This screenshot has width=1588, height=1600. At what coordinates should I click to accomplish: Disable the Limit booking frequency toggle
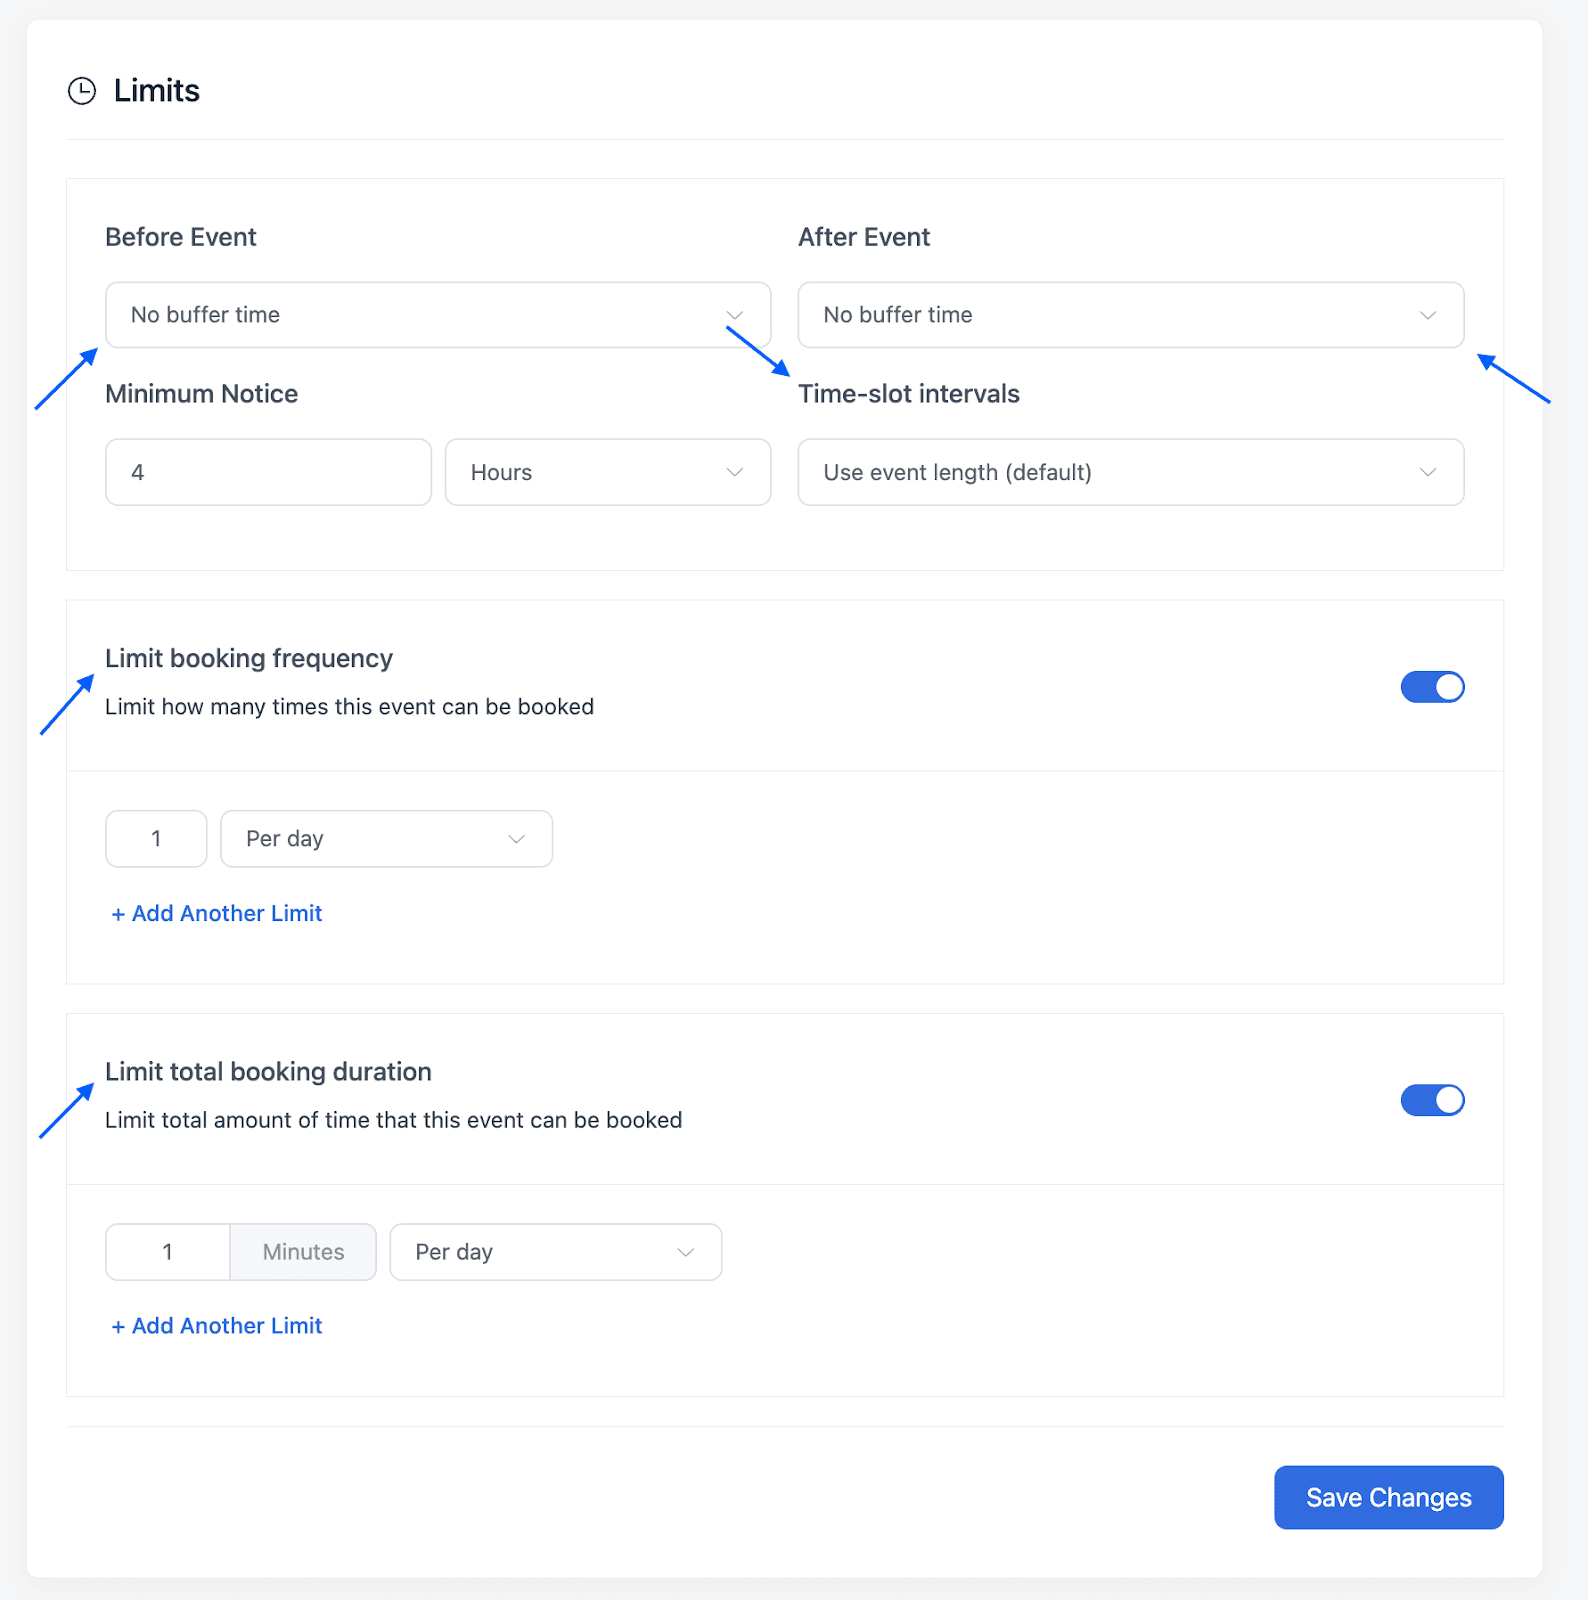point(1432,687)
